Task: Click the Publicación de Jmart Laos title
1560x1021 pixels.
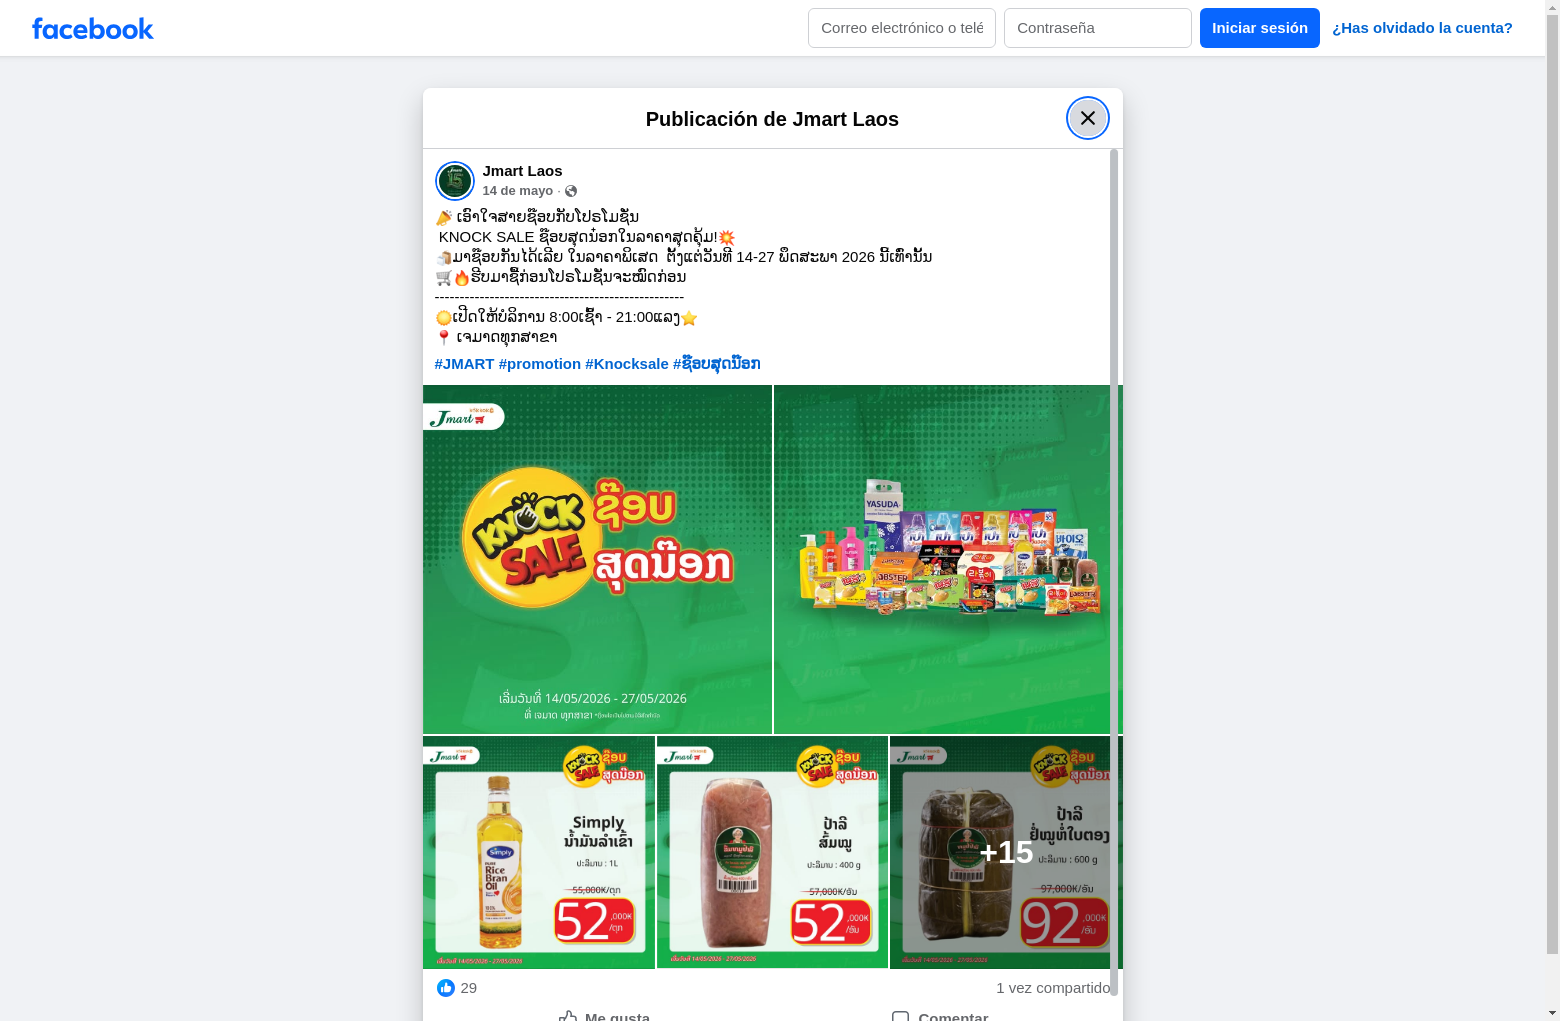Action: (772, 119)
